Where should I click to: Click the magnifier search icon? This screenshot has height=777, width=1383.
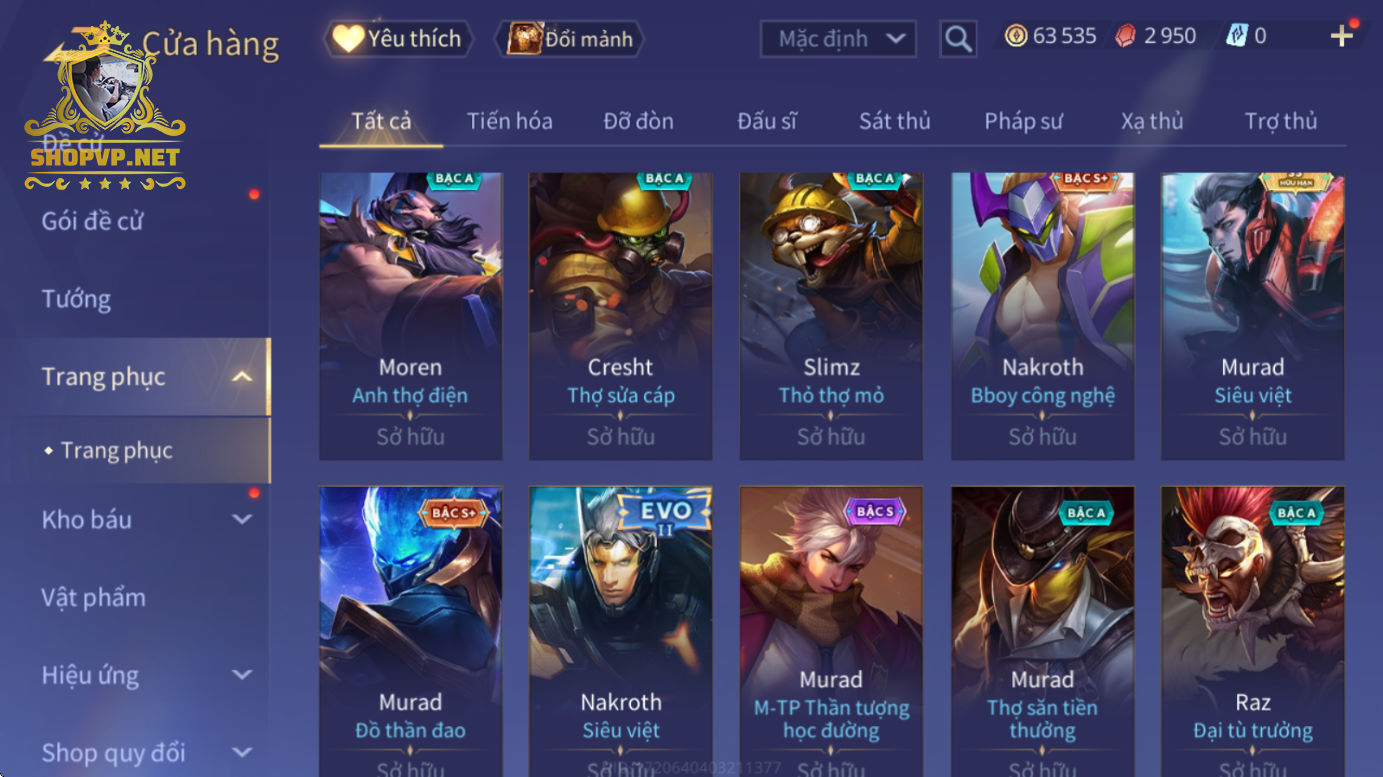pyautogui.click(x=958, y=39)
